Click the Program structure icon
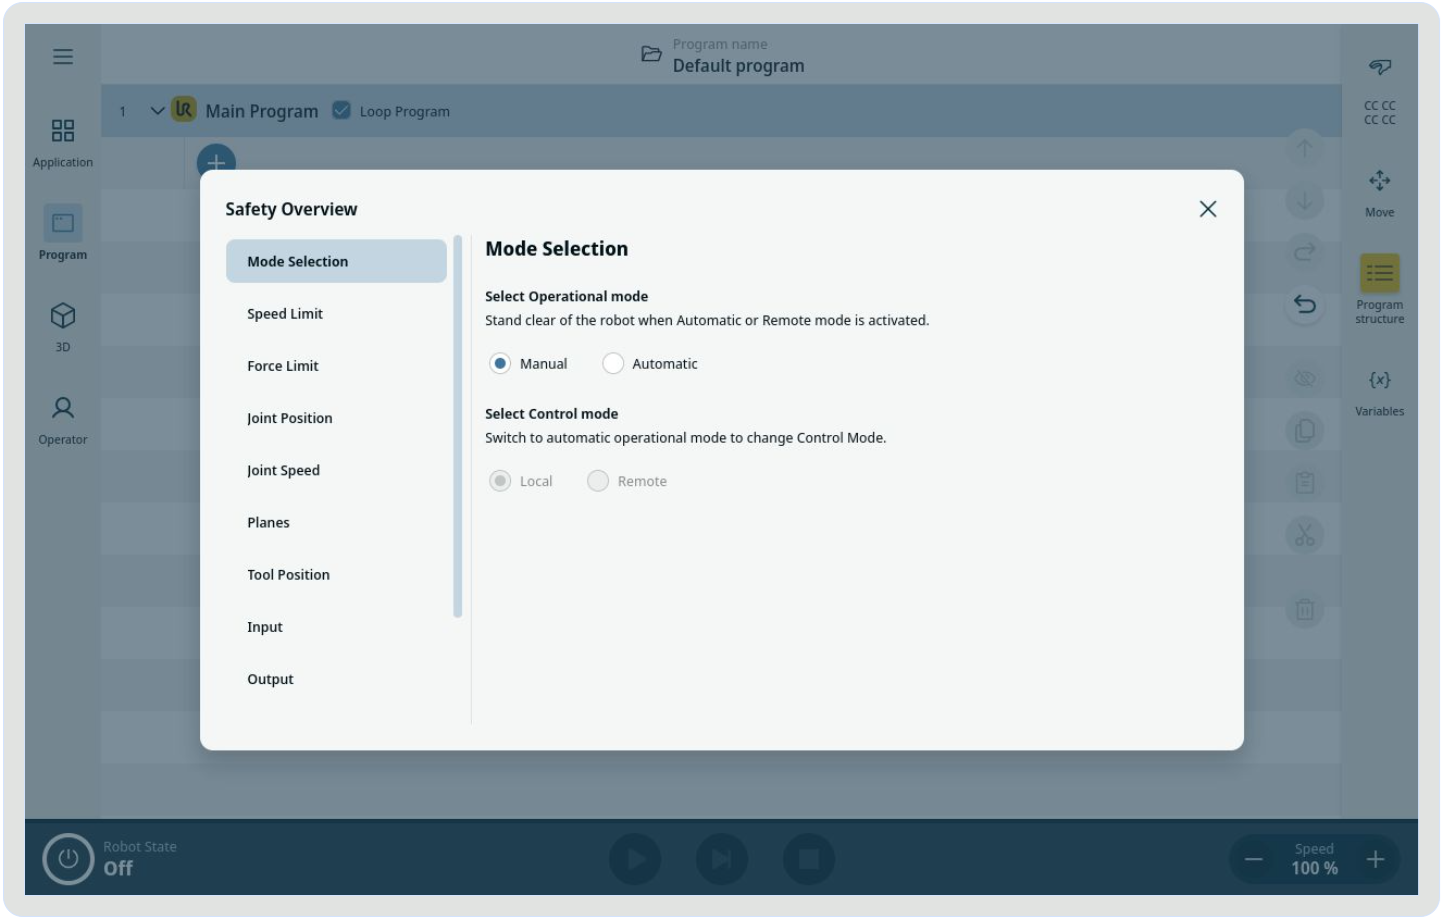The width and height of the screenshot is (1442, 918). [x=1379, y=273]
